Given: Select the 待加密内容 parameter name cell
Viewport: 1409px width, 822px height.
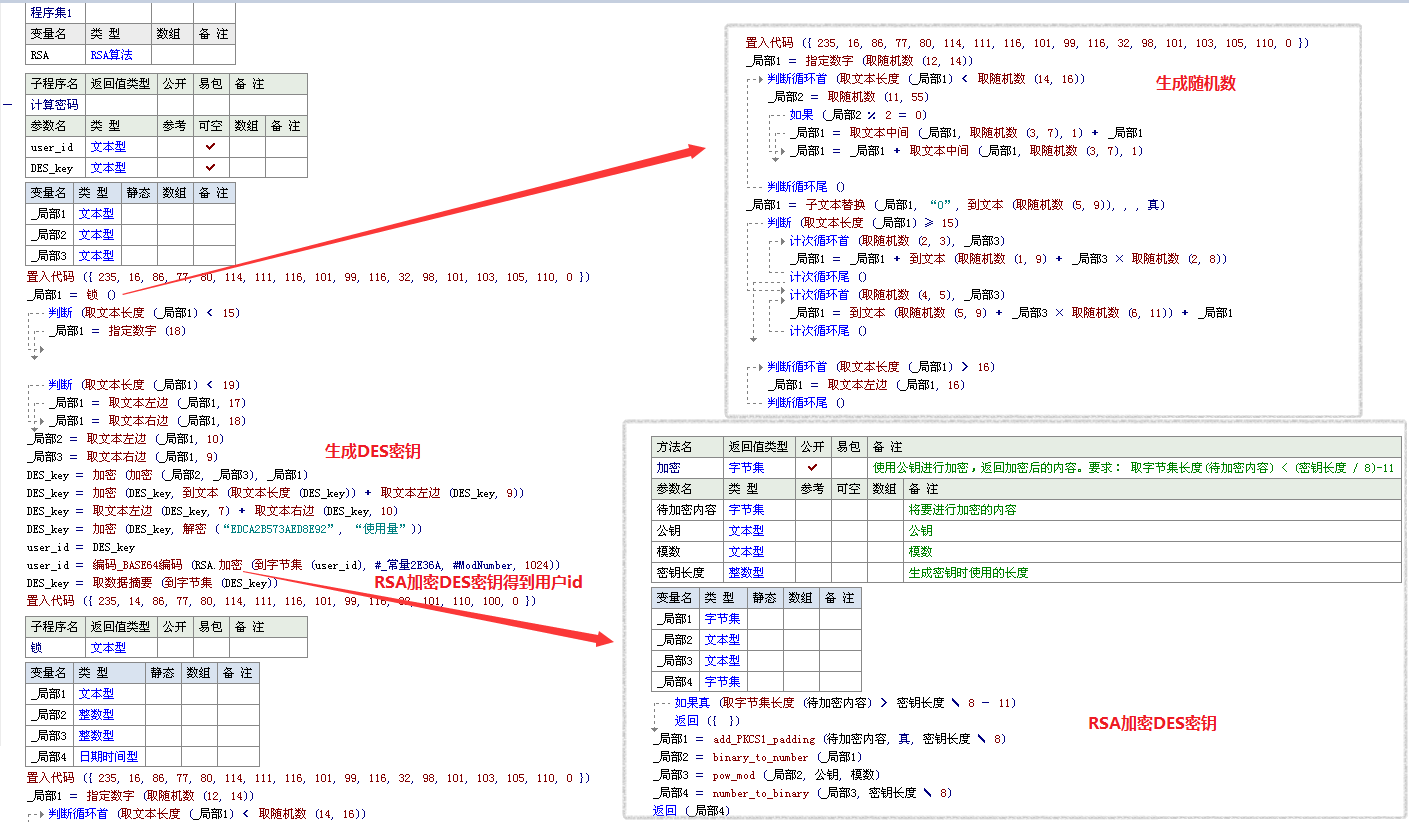Looking at the screenshot, I should pos(686,510).
